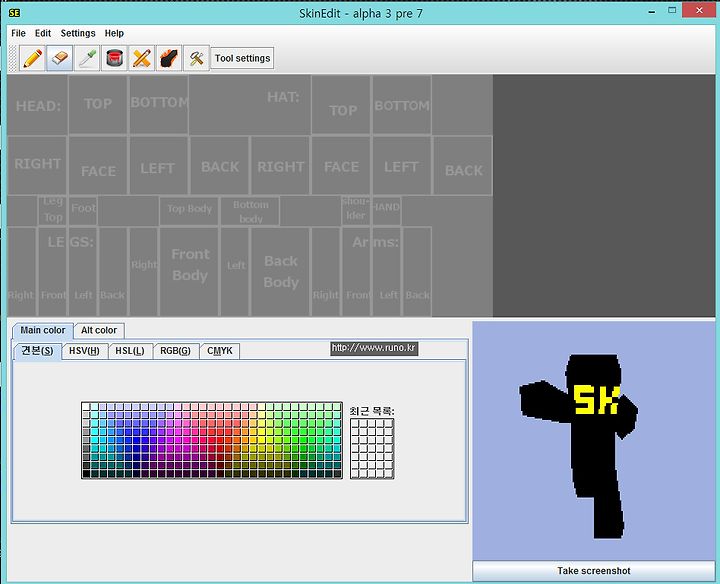The height and width of the screenshot is (584, 720).
Task: Activate the red Paint Bucket fill tool
Action: coord(114,58)
